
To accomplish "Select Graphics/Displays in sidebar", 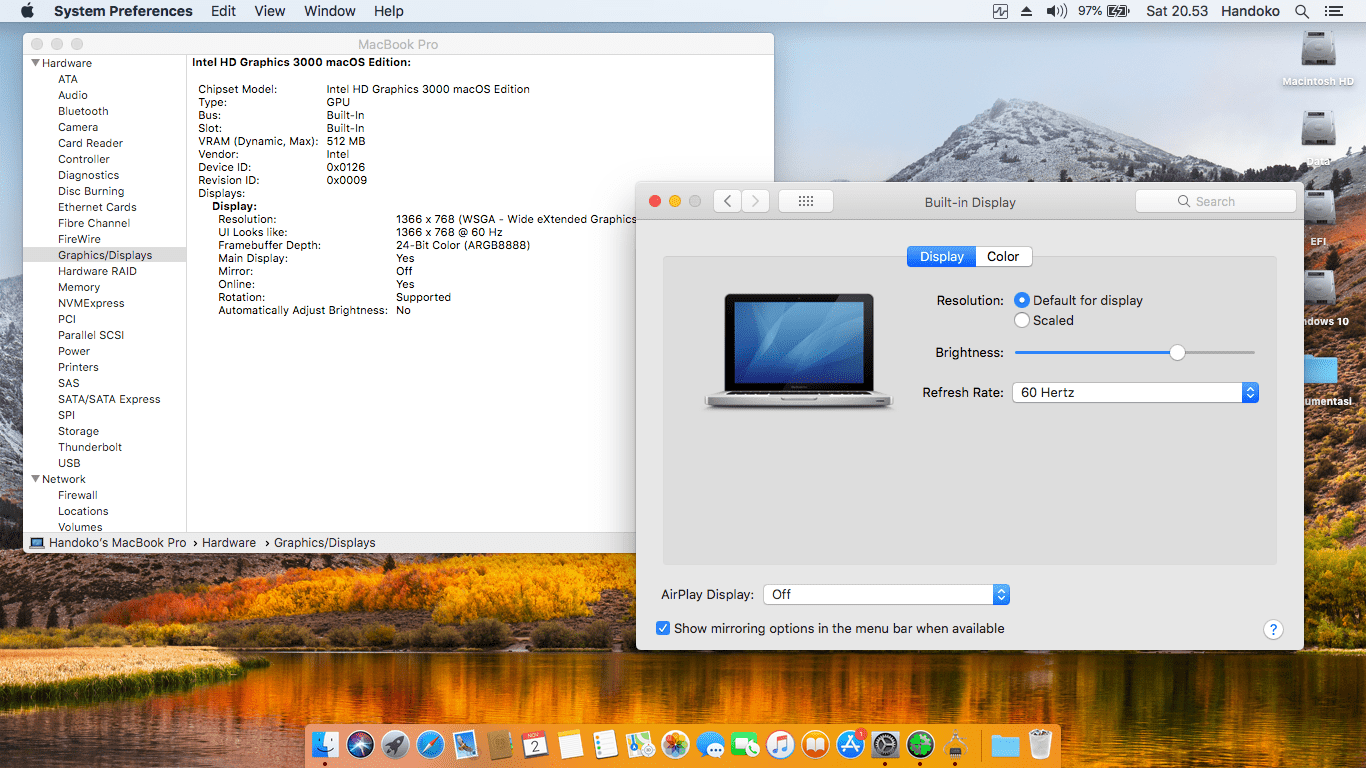I will tap(104, 255).
